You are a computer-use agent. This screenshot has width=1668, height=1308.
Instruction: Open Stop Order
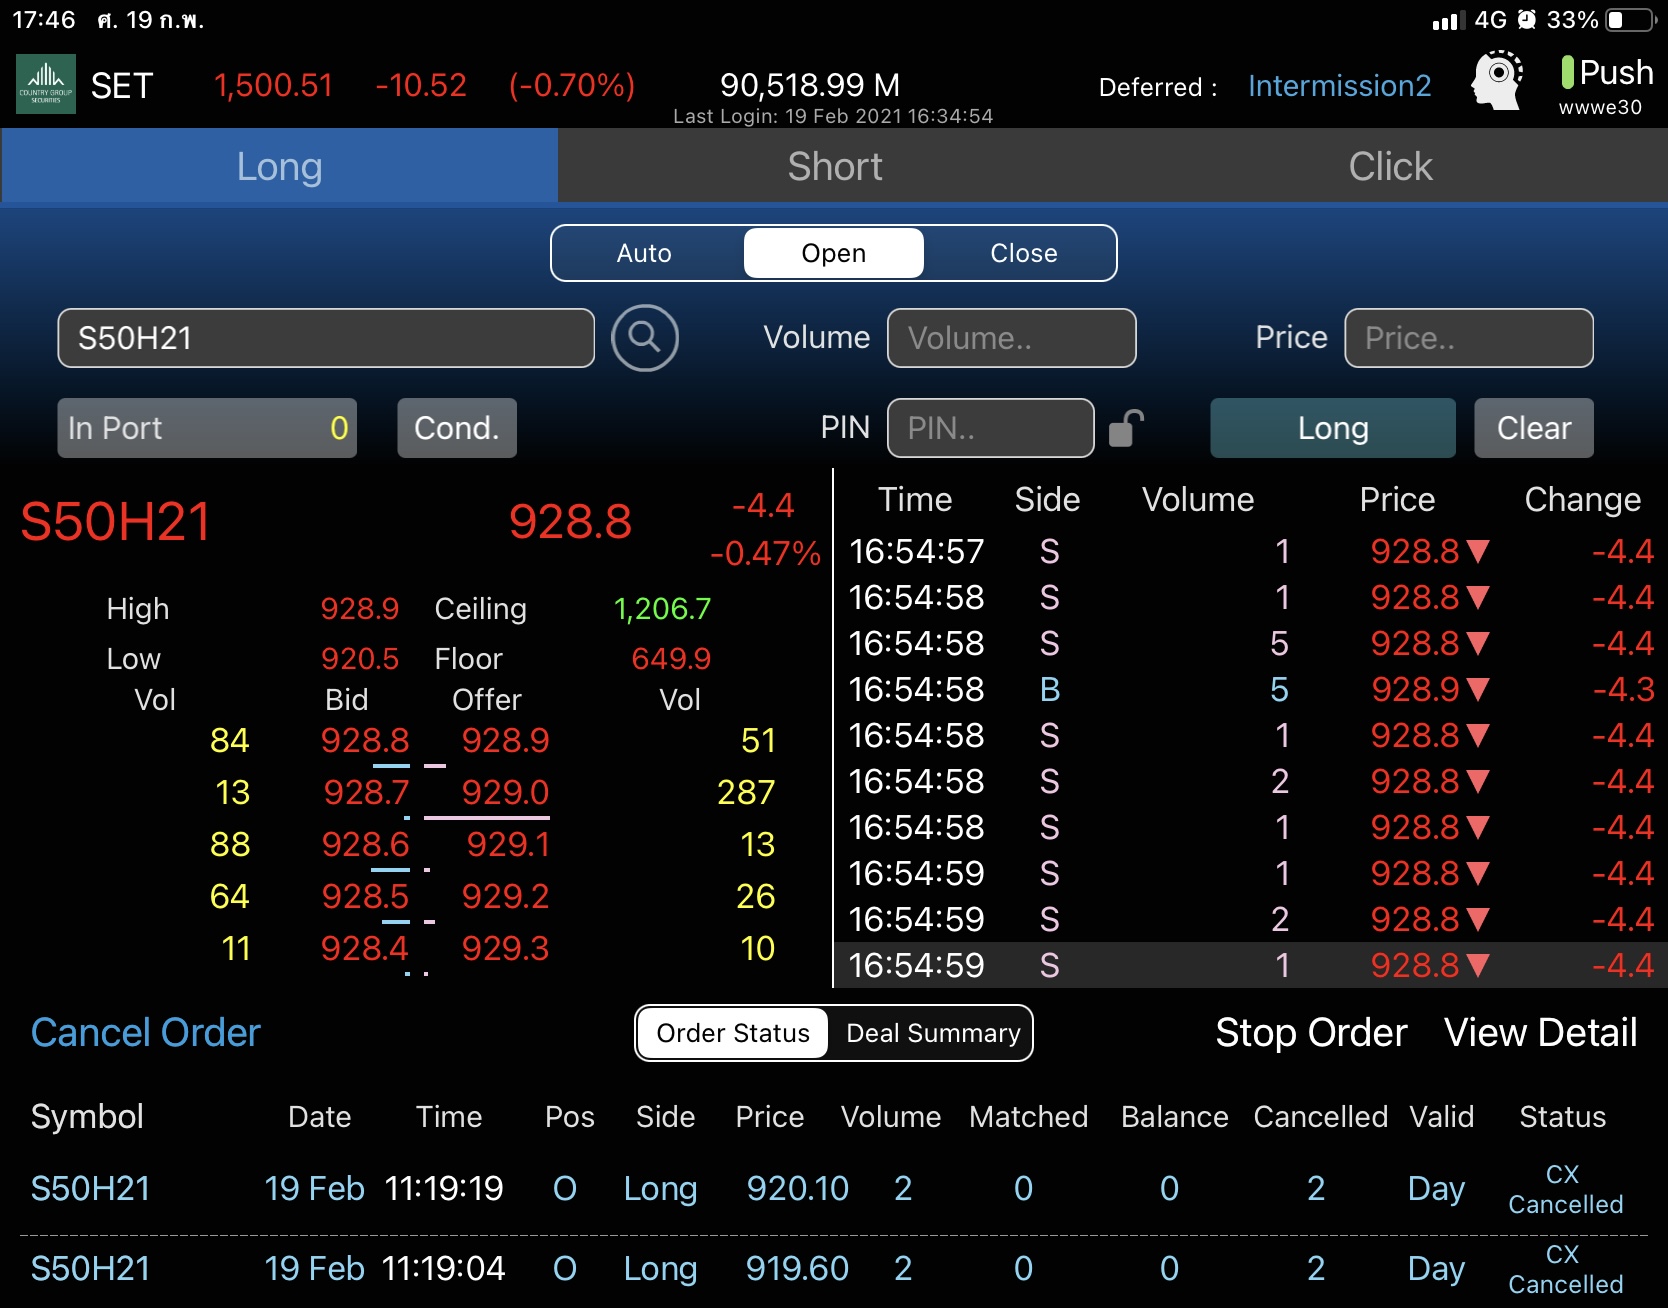pos(1311,1033)
